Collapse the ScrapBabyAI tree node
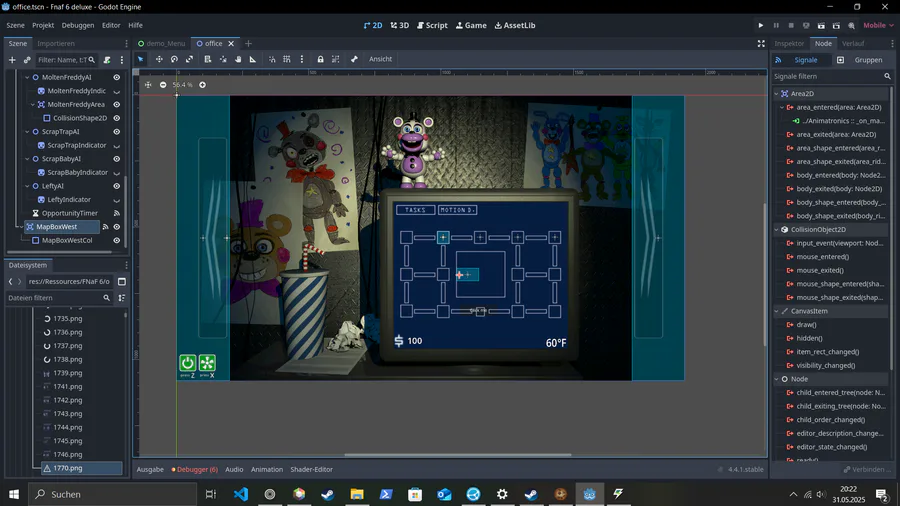 pyautogui.click(x=26, y=159)
